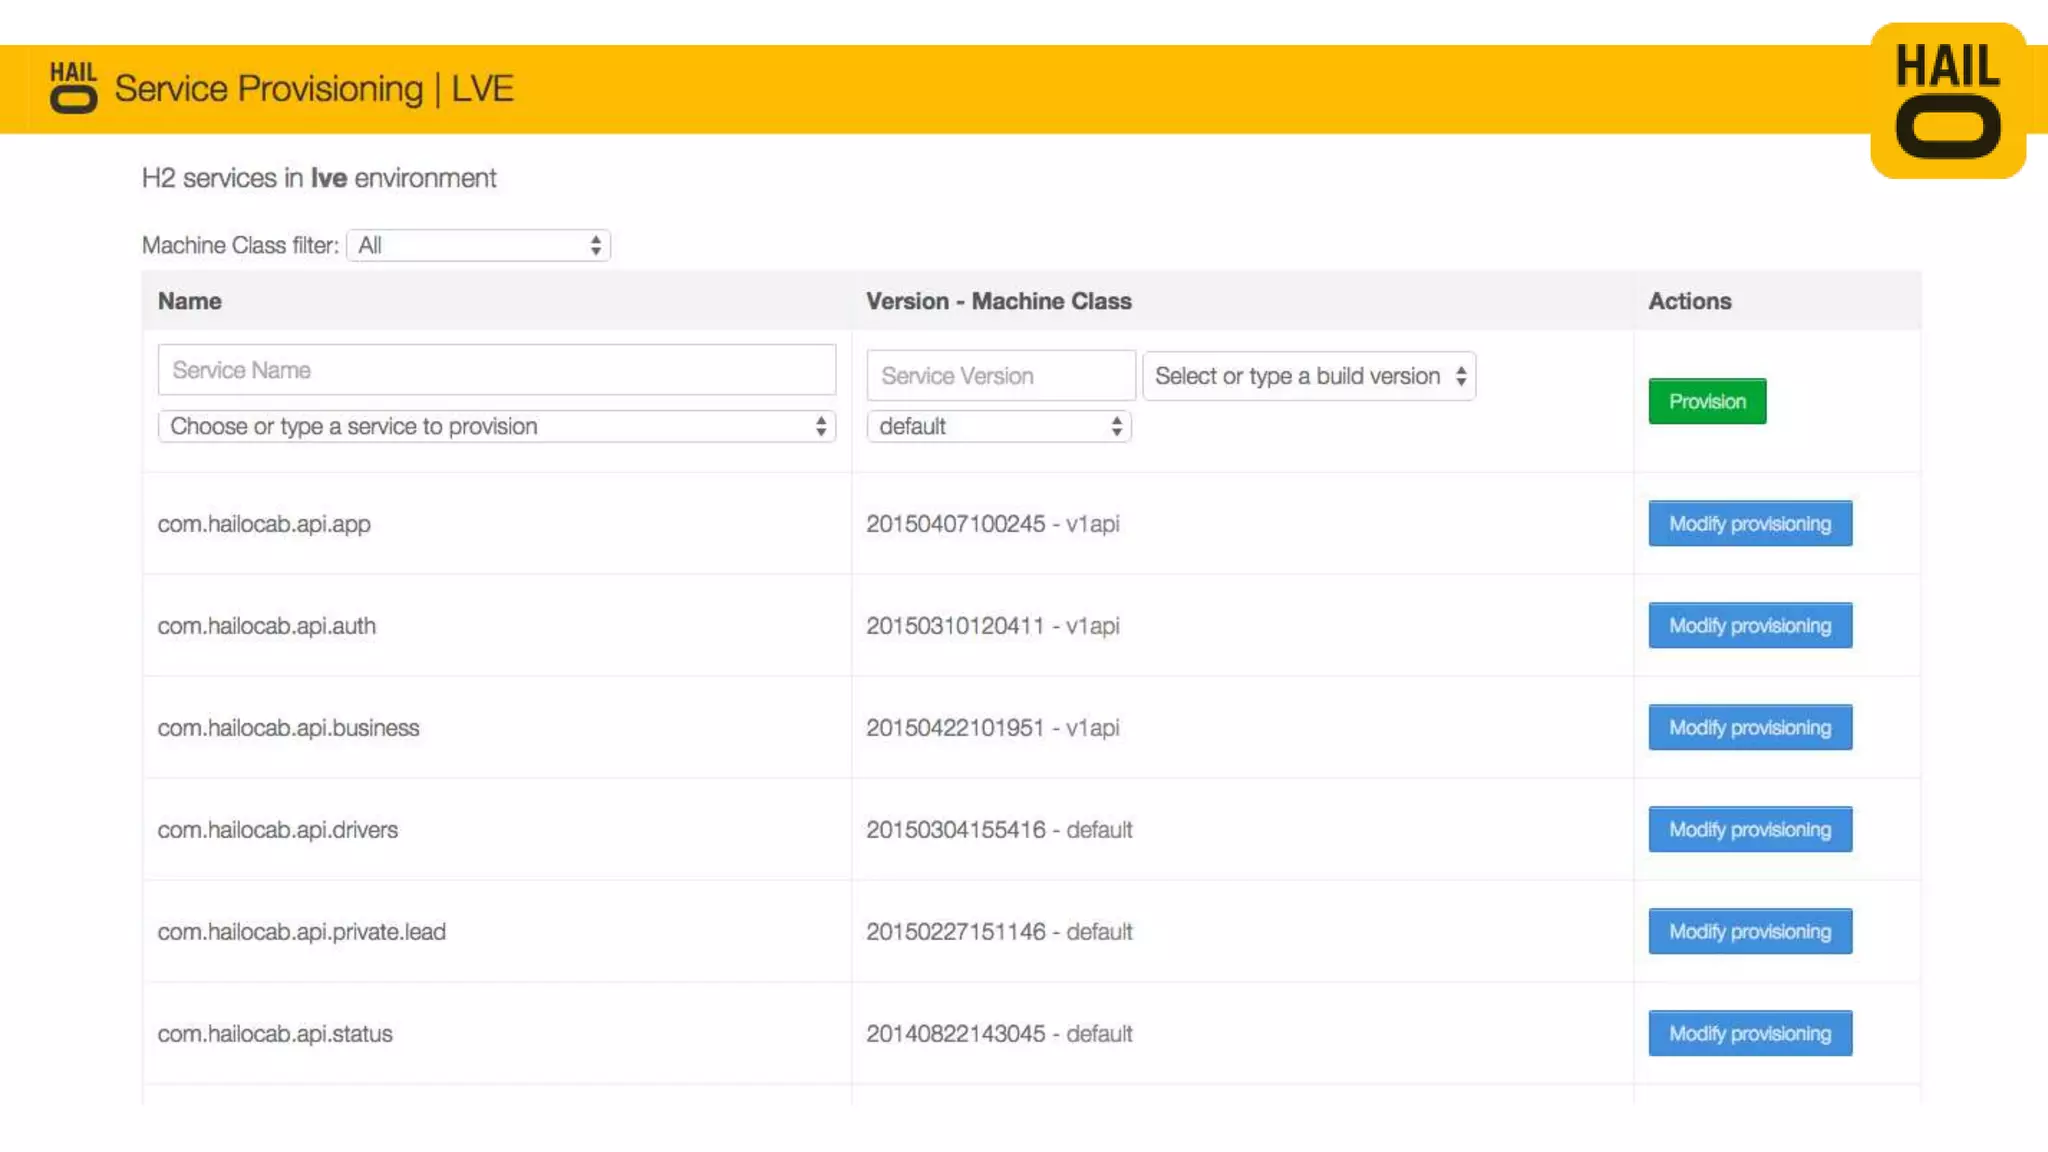
Task: Modify provisioning for com.hailocab.api.private.lead
Action: coord(1749,932)
